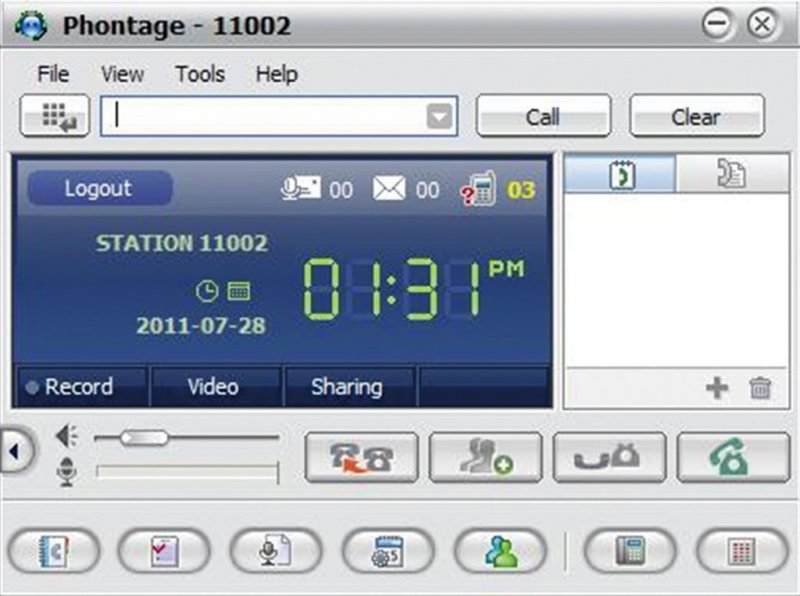Click the call transfer button

click(x=361, y=457)
